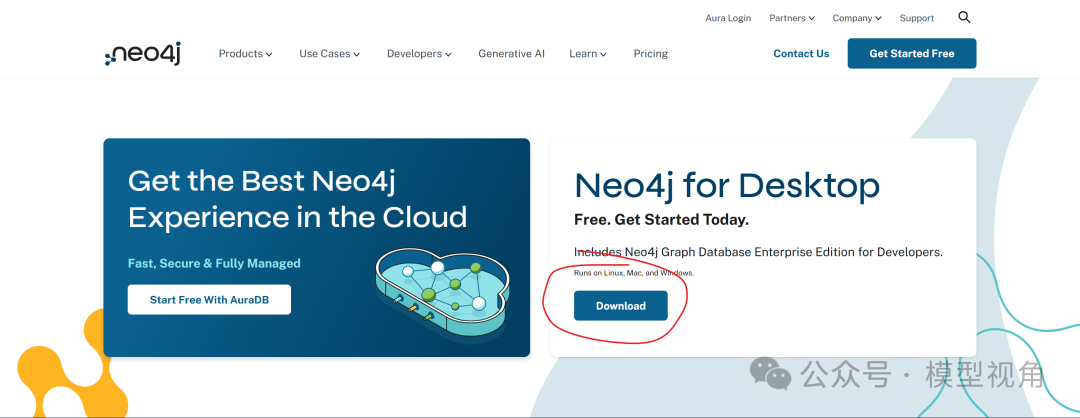Open the Company dropdown
Image resolution: width=1080 pixels, height=418 pixels.
pyautogui.click(x=856, y=18)
